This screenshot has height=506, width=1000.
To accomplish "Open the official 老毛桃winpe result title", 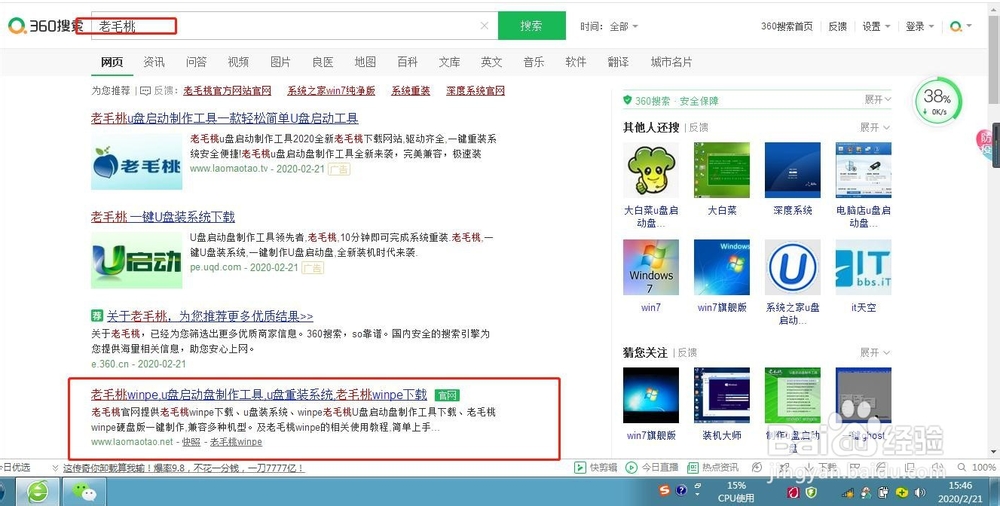I will (x=259, y=394).
